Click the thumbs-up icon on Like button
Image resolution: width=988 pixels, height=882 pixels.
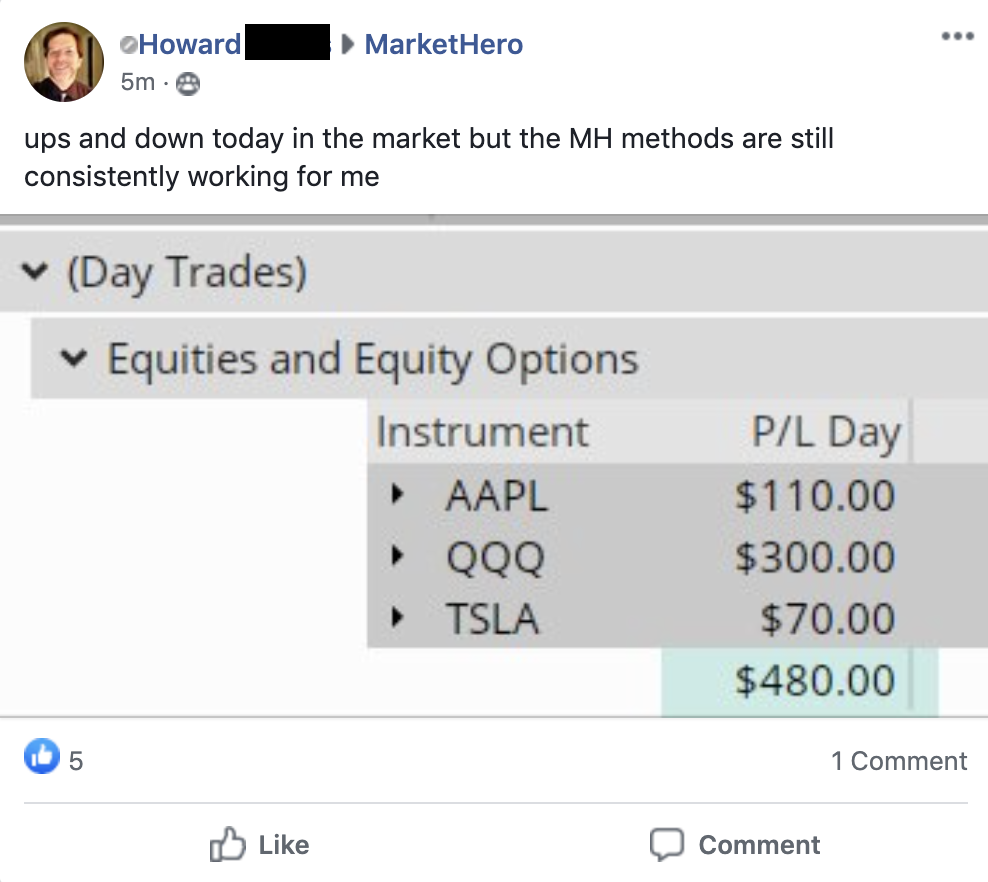click(228, 845)
